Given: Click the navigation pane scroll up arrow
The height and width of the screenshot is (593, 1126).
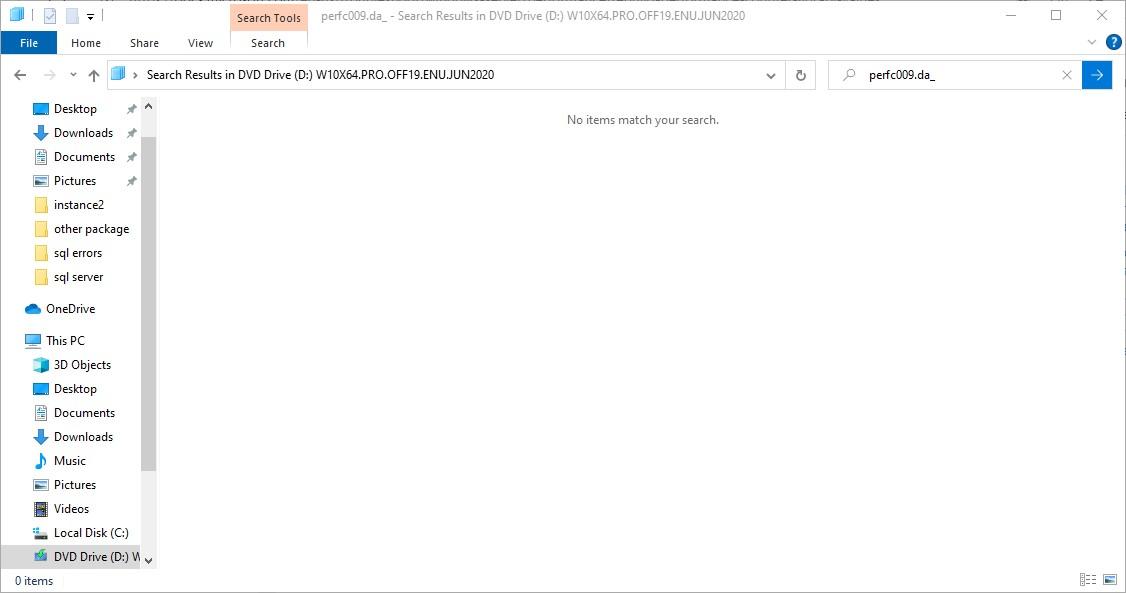Looking at the screenshot, I should [149, 106].
